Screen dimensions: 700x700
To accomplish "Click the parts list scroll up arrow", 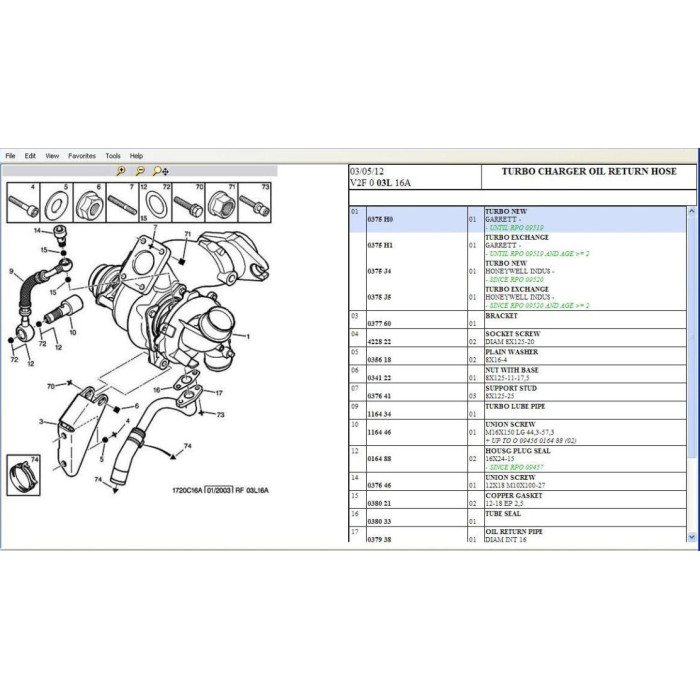I will coord(692,211).
